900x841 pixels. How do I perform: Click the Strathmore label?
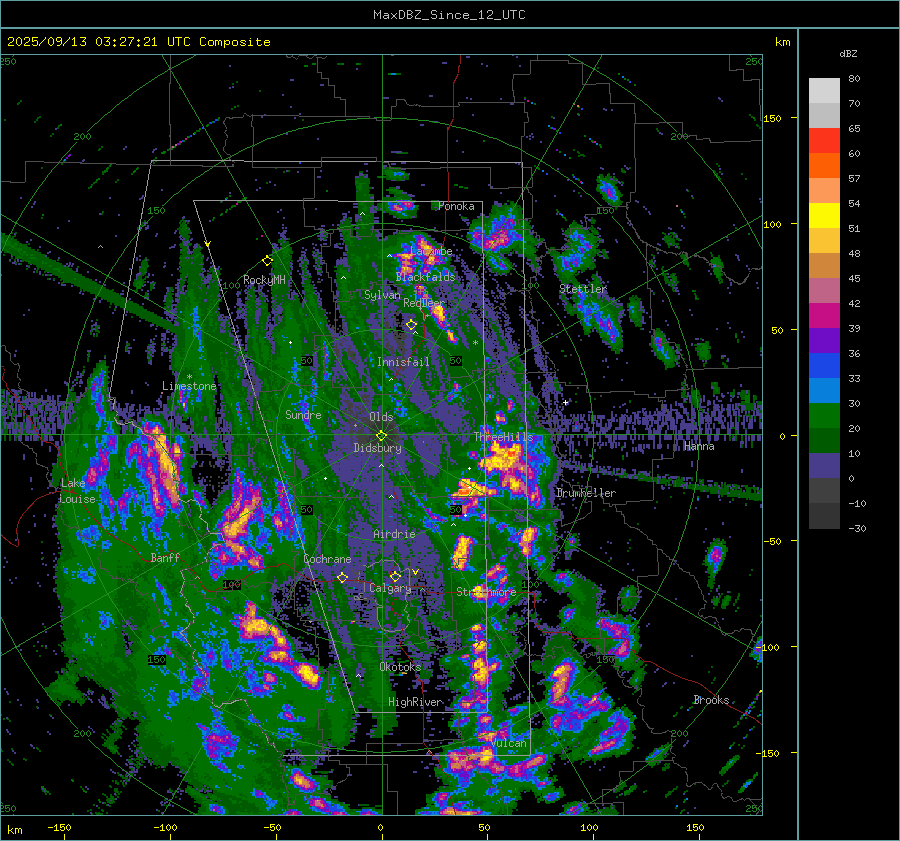pos(486,592)
